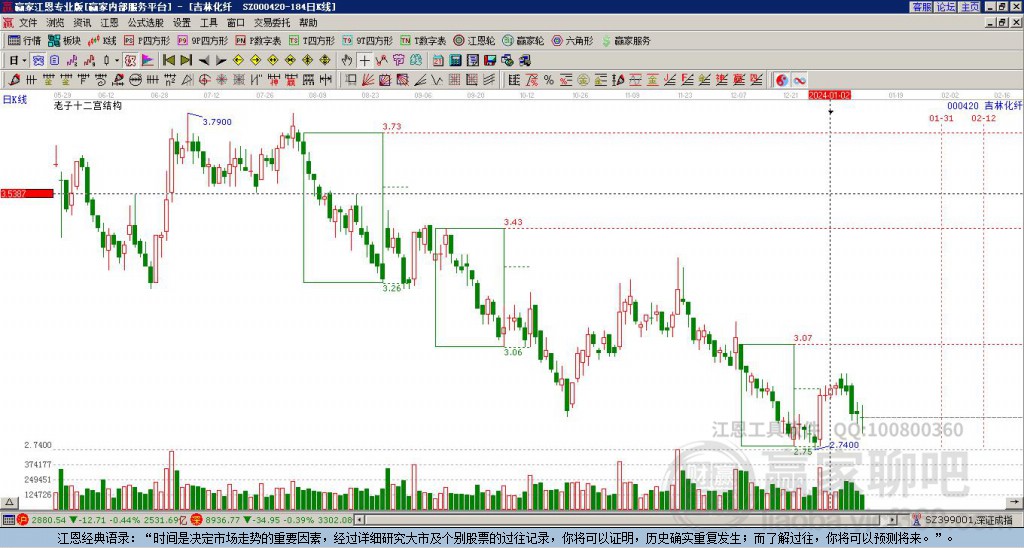
Task: Open the candlestick style dropdown arrow
Action: pyautogui.click(x=117, y=60)
